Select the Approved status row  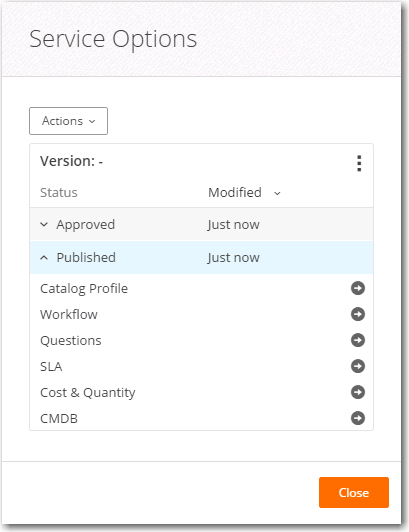[202, 224]
